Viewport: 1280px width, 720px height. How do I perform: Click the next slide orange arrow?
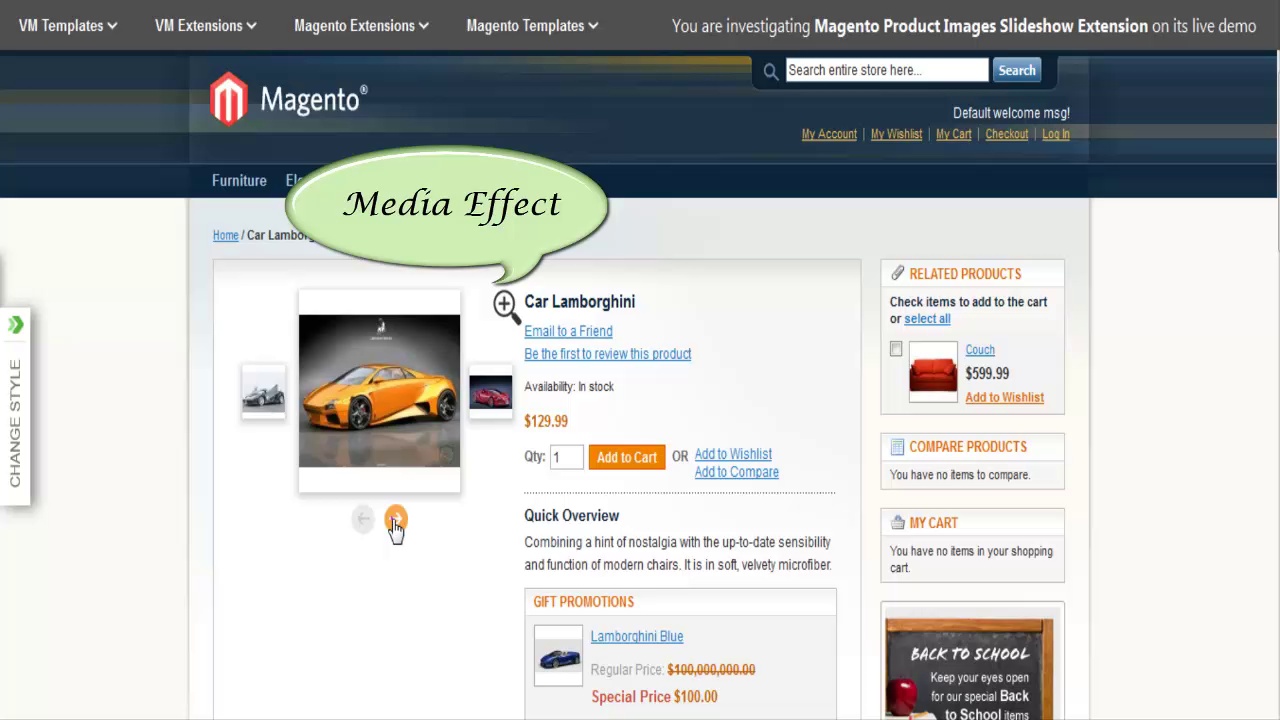(x=396, y=518)
